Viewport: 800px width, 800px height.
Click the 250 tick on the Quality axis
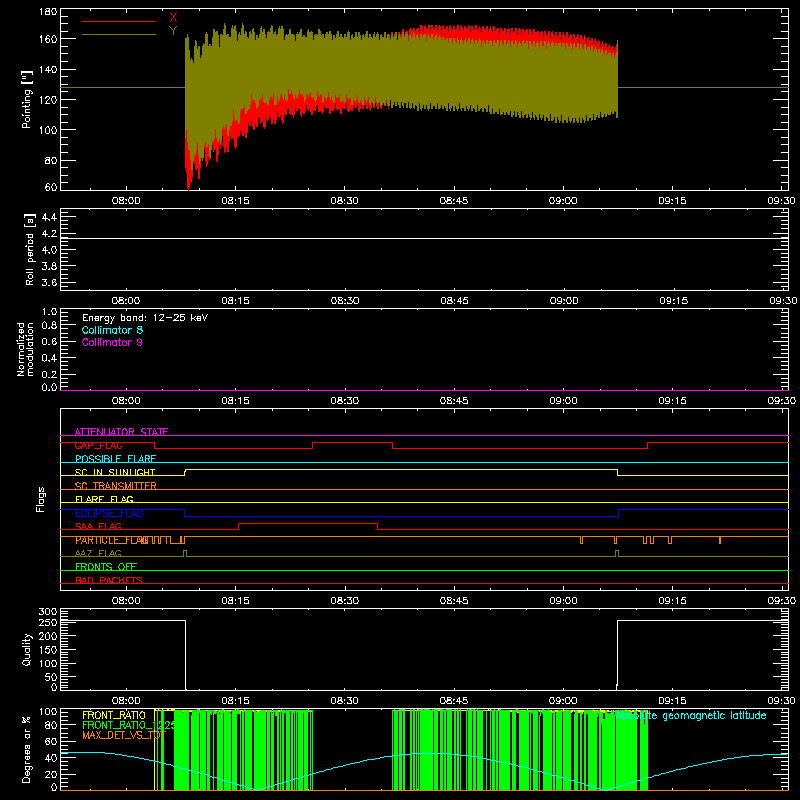[48, 622]
